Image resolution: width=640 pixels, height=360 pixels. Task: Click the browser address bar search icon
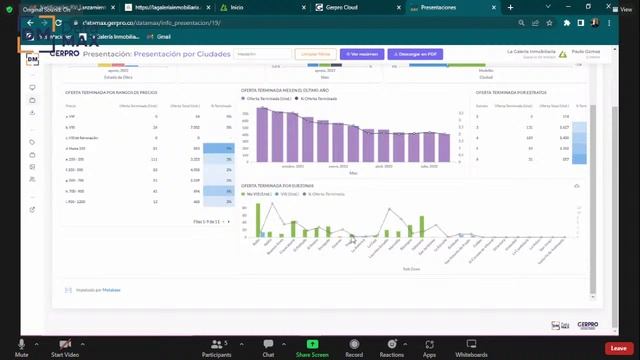(521, 23)
